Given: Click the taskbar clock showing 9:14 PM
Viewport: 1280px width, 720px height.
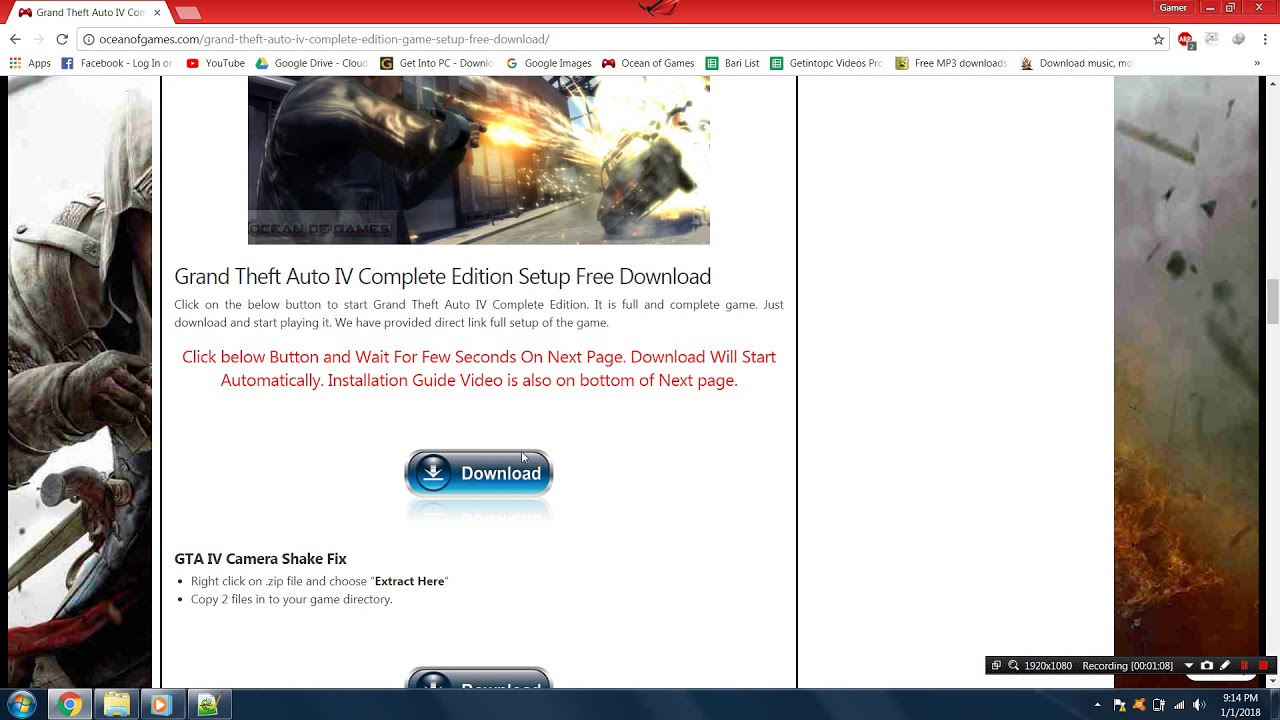Looking at the screenshot, I should tap(1240, 705).
